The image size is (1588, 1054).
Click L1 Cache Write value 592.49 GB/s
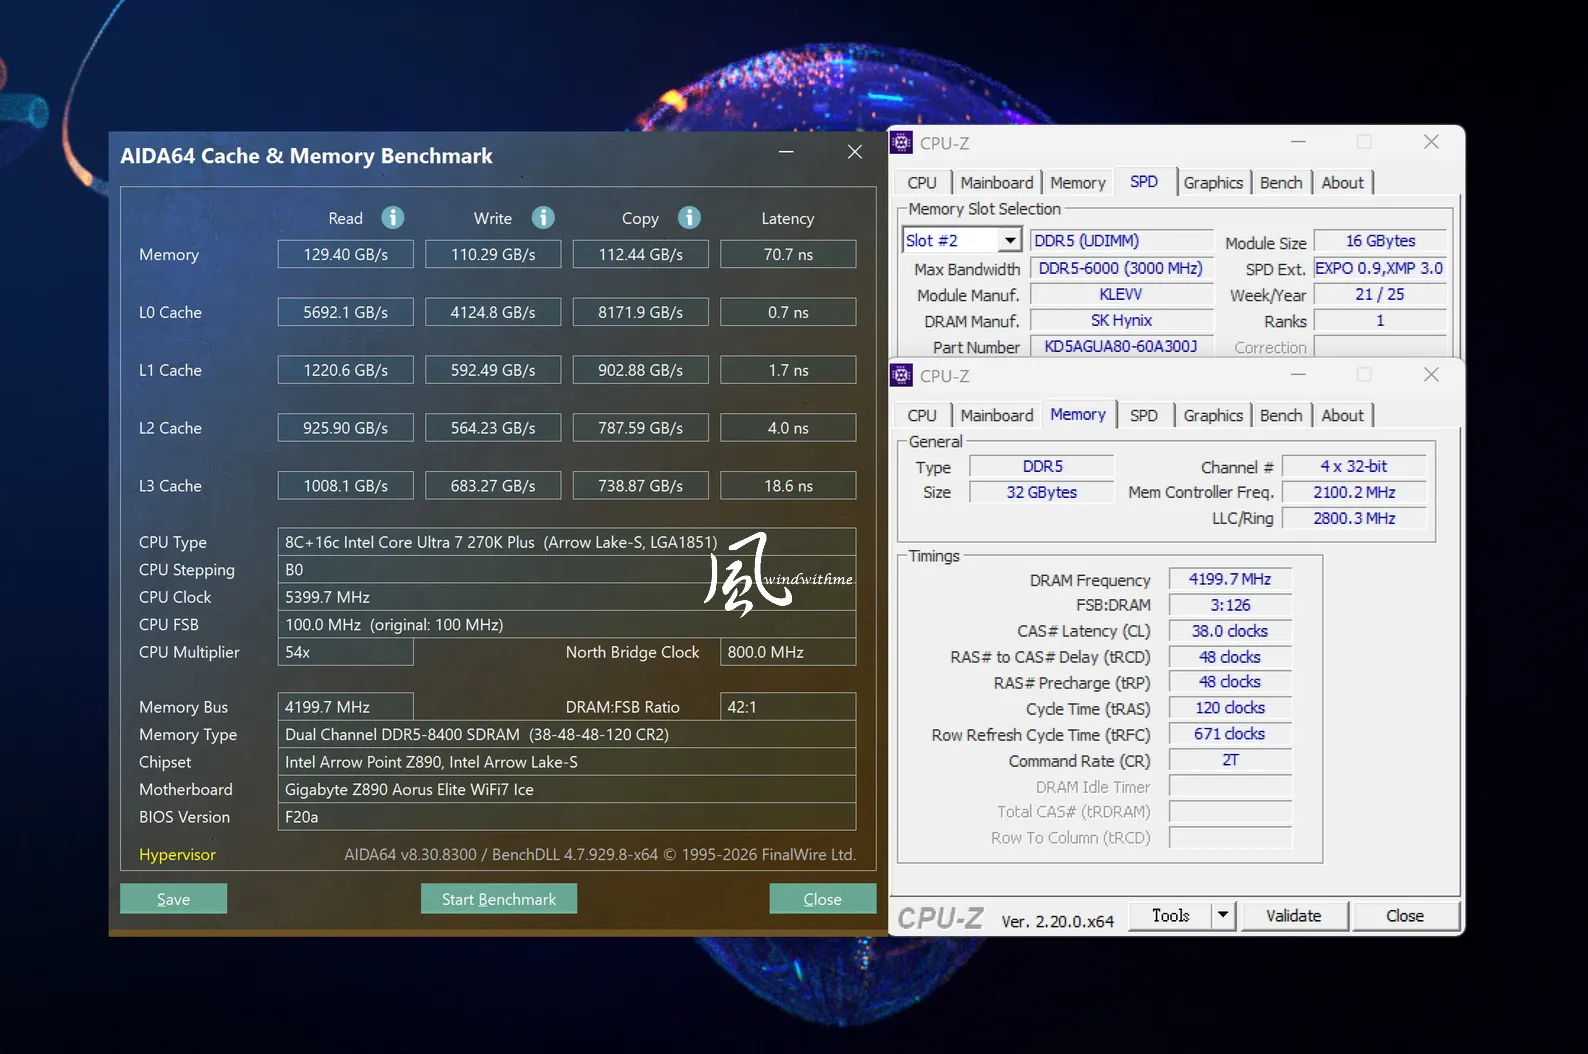tap(493, 370)
